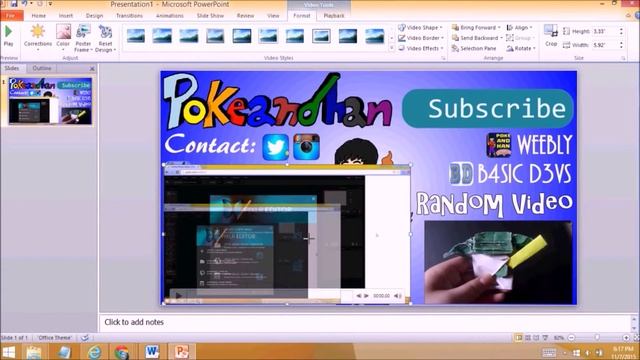The image size is (640, 360).
Task: Click the Play preview button in the ribbon
Action: 8,36
